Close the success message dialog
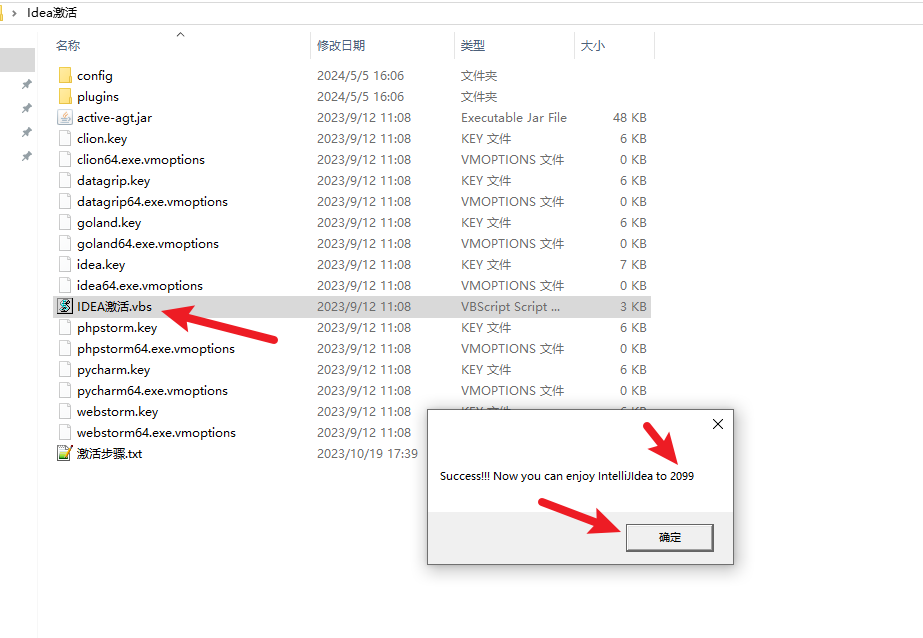Image resolution: width=923 pixels, height=638 pixels. click(718, 424)
